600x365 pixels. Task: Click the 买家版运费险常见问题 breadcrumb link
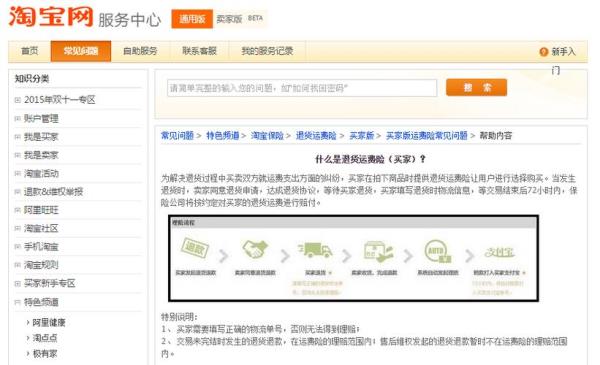pyautogui.click(x=427, y=135)
